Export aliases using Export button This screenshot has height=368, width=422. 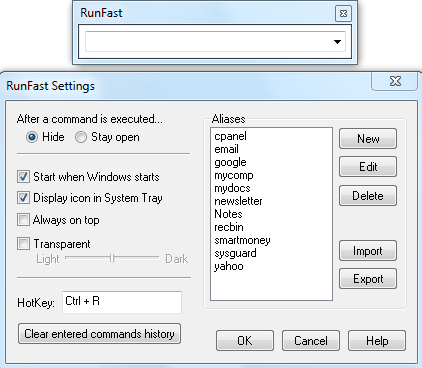point(368,279)
